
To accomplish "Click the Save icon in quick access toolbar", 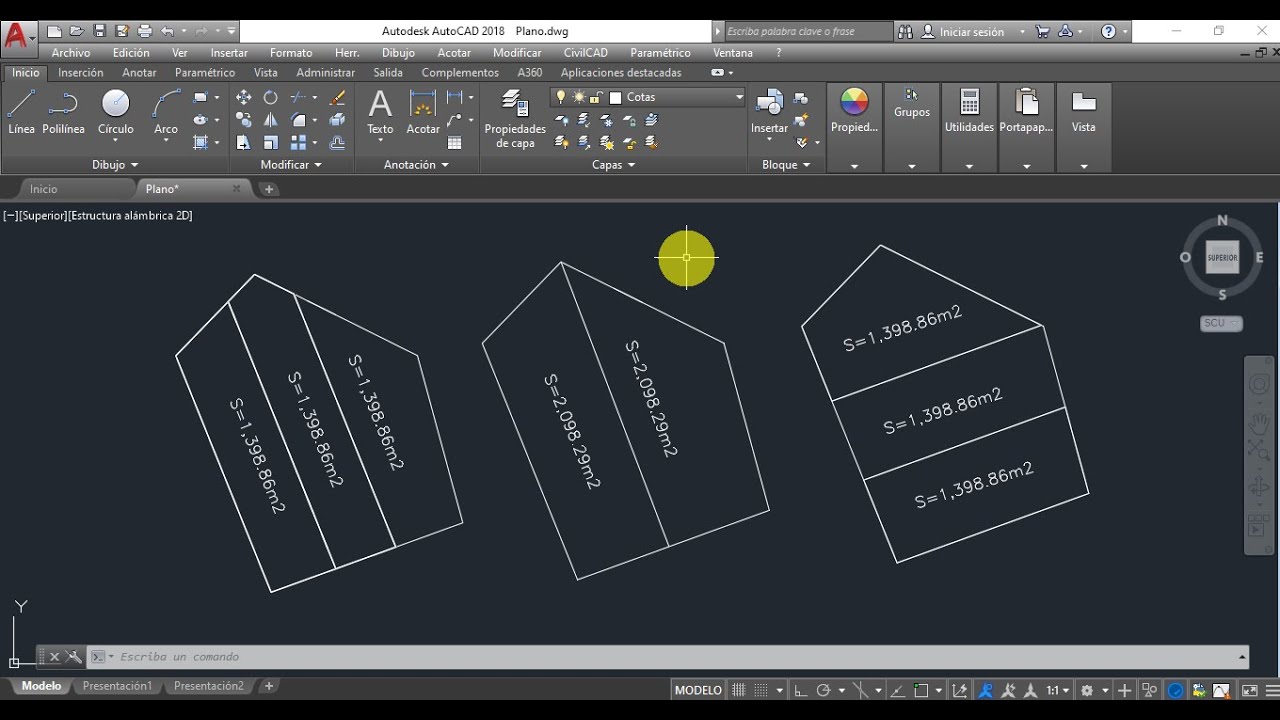I will pyautogui.click(x=99, y=32).
